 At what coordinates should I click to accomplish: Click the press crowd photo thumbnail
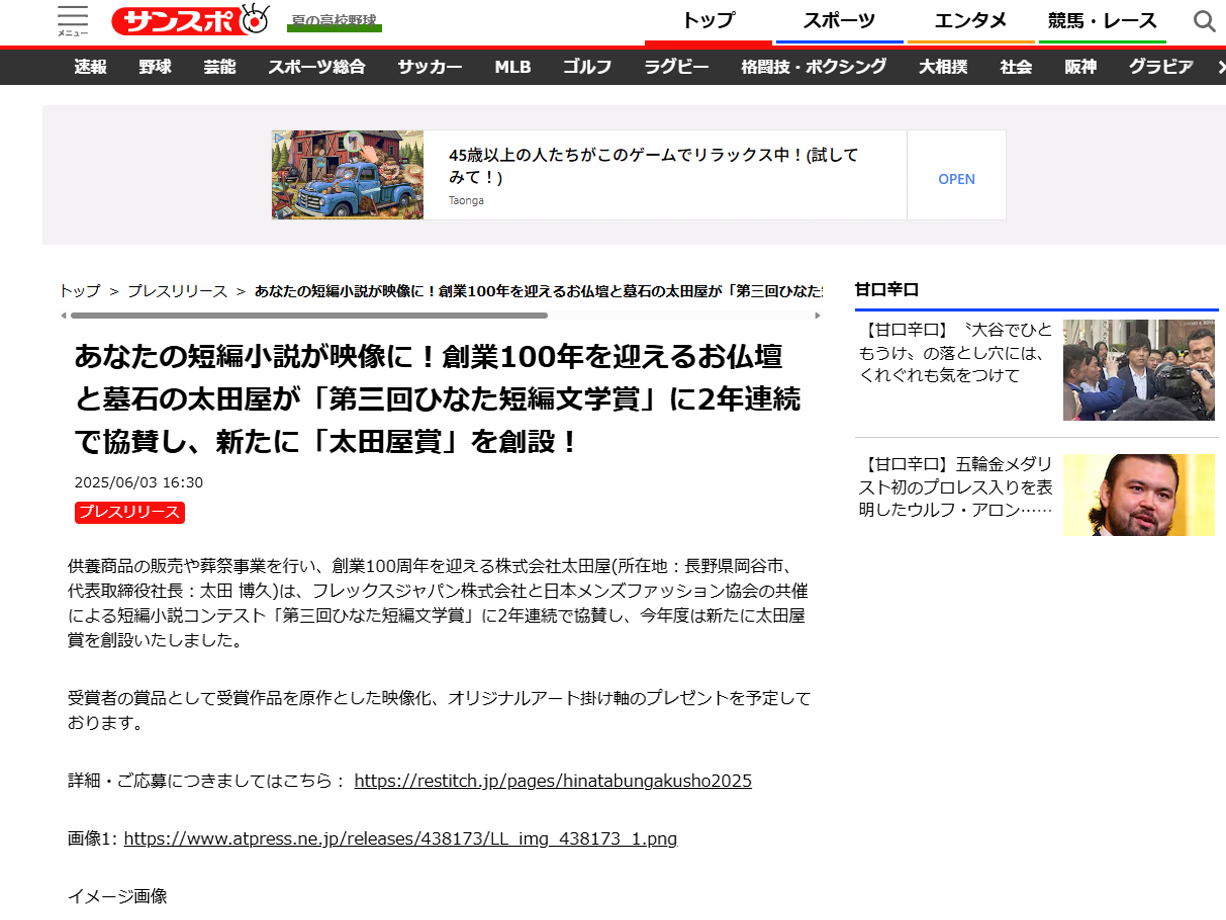(x=1139, y=370)
